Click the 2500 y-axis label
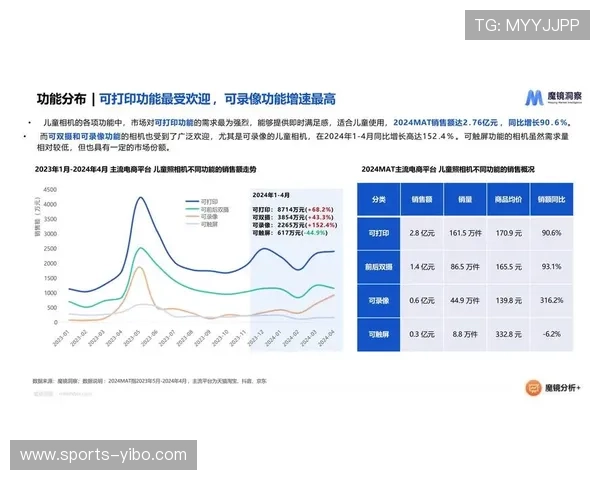The width and height of the screenshot is (600, 480). click(50, 249)
